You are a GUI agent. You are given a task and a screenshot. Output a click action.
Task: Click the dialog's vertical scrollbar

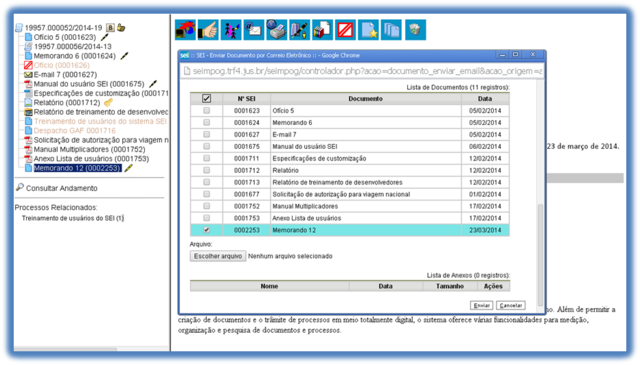pyautogui.click(x=540, y=193)
